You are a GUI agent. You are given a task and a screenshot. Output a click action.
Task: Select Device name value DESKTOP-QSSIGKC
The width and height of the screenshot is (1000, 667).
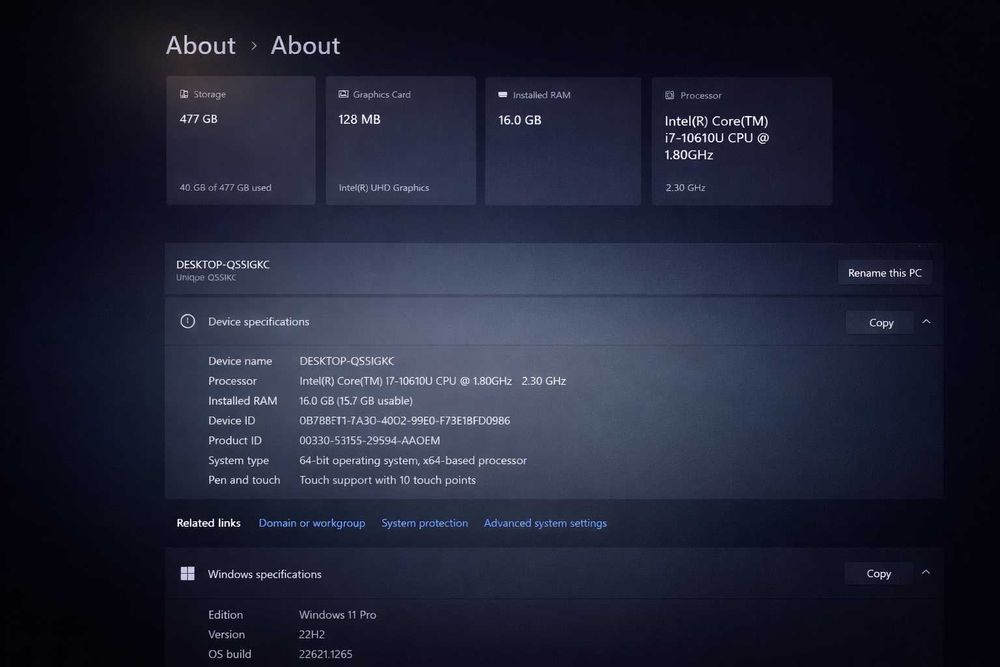347,361
